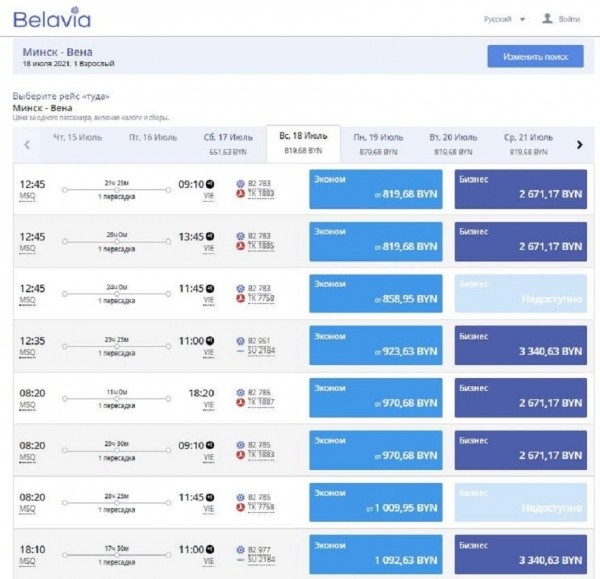
Task: Click the Turkish Airlines icon beside TK 1885
Action: pyautogui.click(x=240, y=245)
